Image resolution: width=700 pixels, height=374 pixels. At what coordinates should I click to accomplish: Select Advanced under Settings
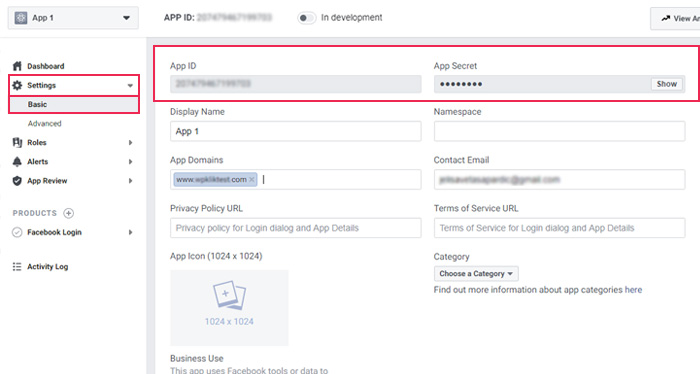pos(45,124)
